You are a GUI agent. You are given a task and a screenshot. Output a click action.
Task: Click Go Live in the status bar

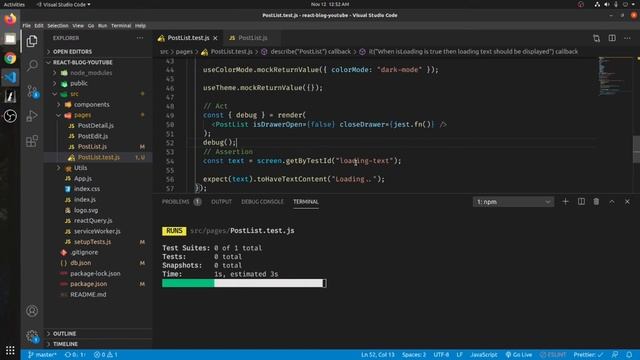519,355
